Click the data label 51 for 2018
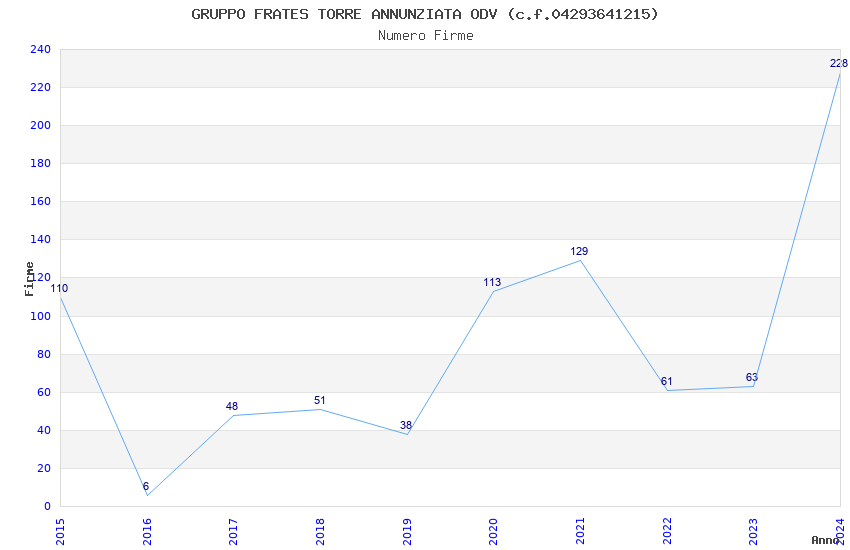Image resolution: width=850 pixels, height=550 pixels. click(x=320, y=400)
